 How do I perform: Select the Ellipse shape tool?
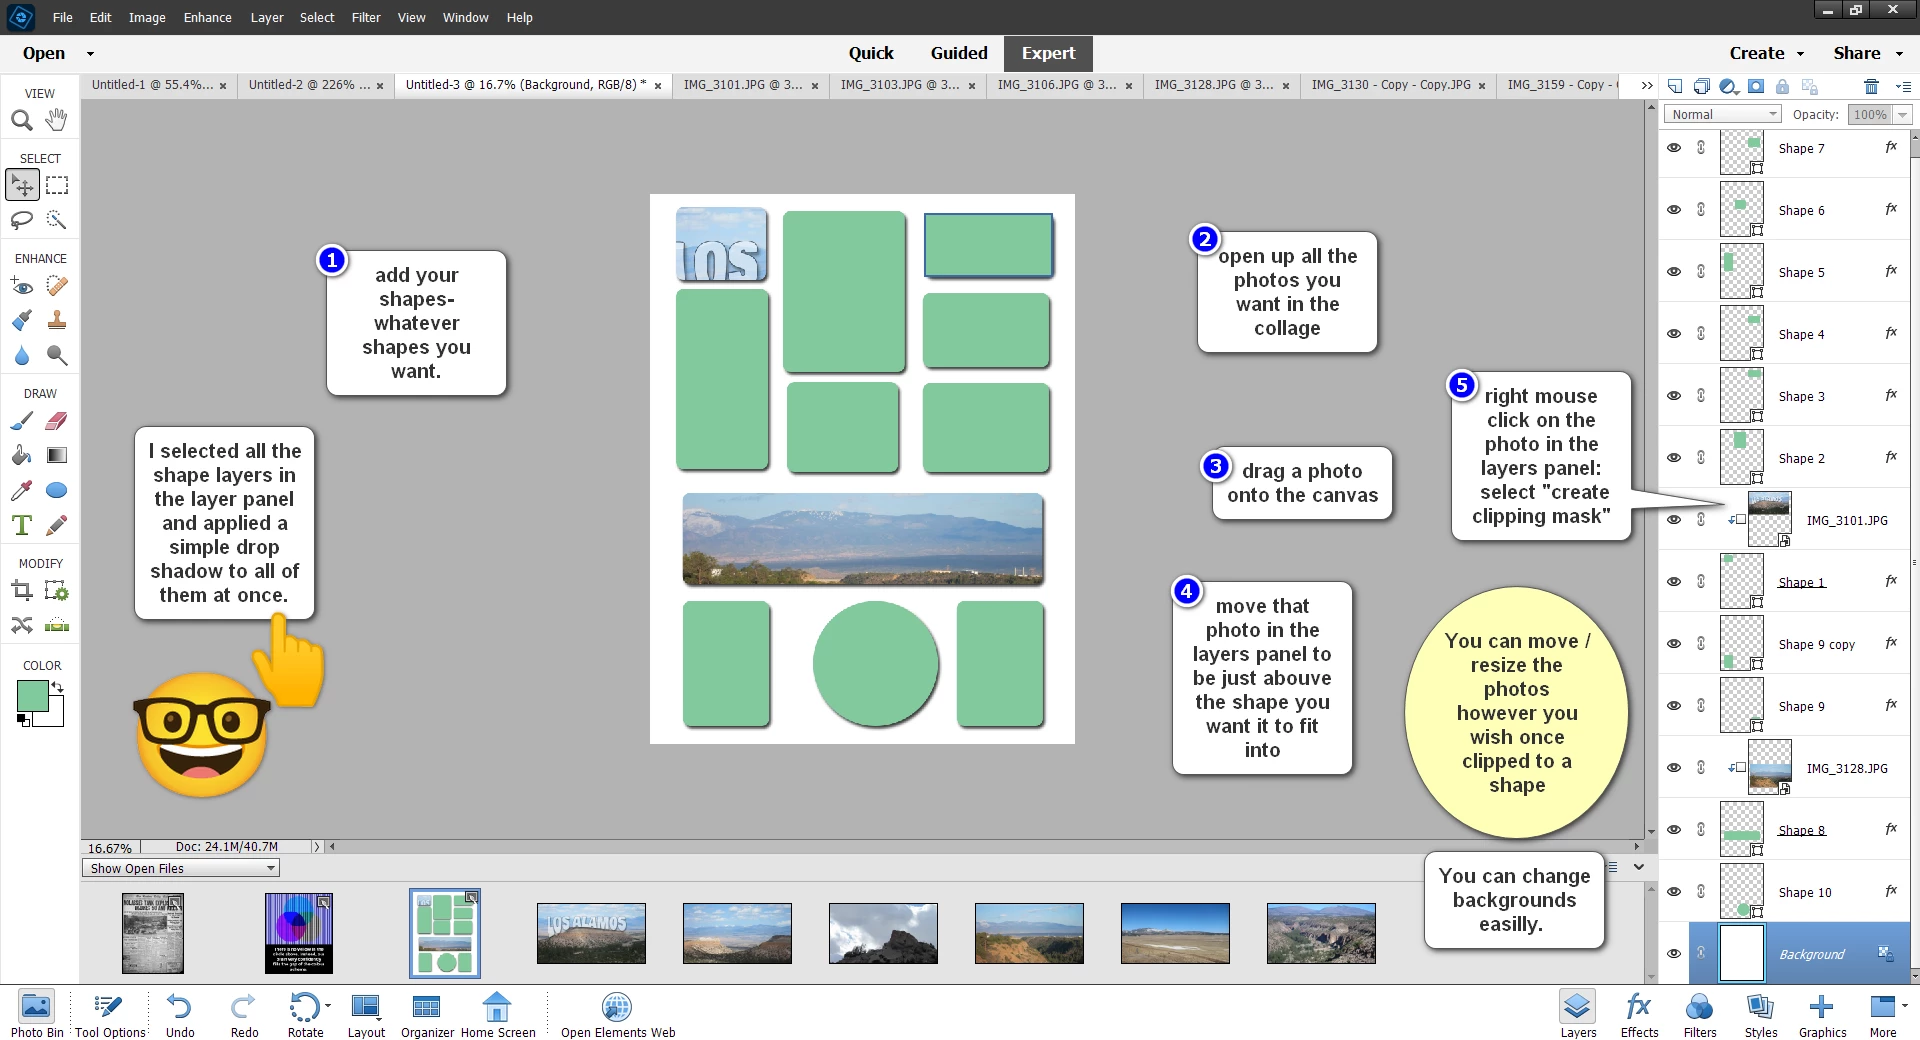(x=57, y=490)
